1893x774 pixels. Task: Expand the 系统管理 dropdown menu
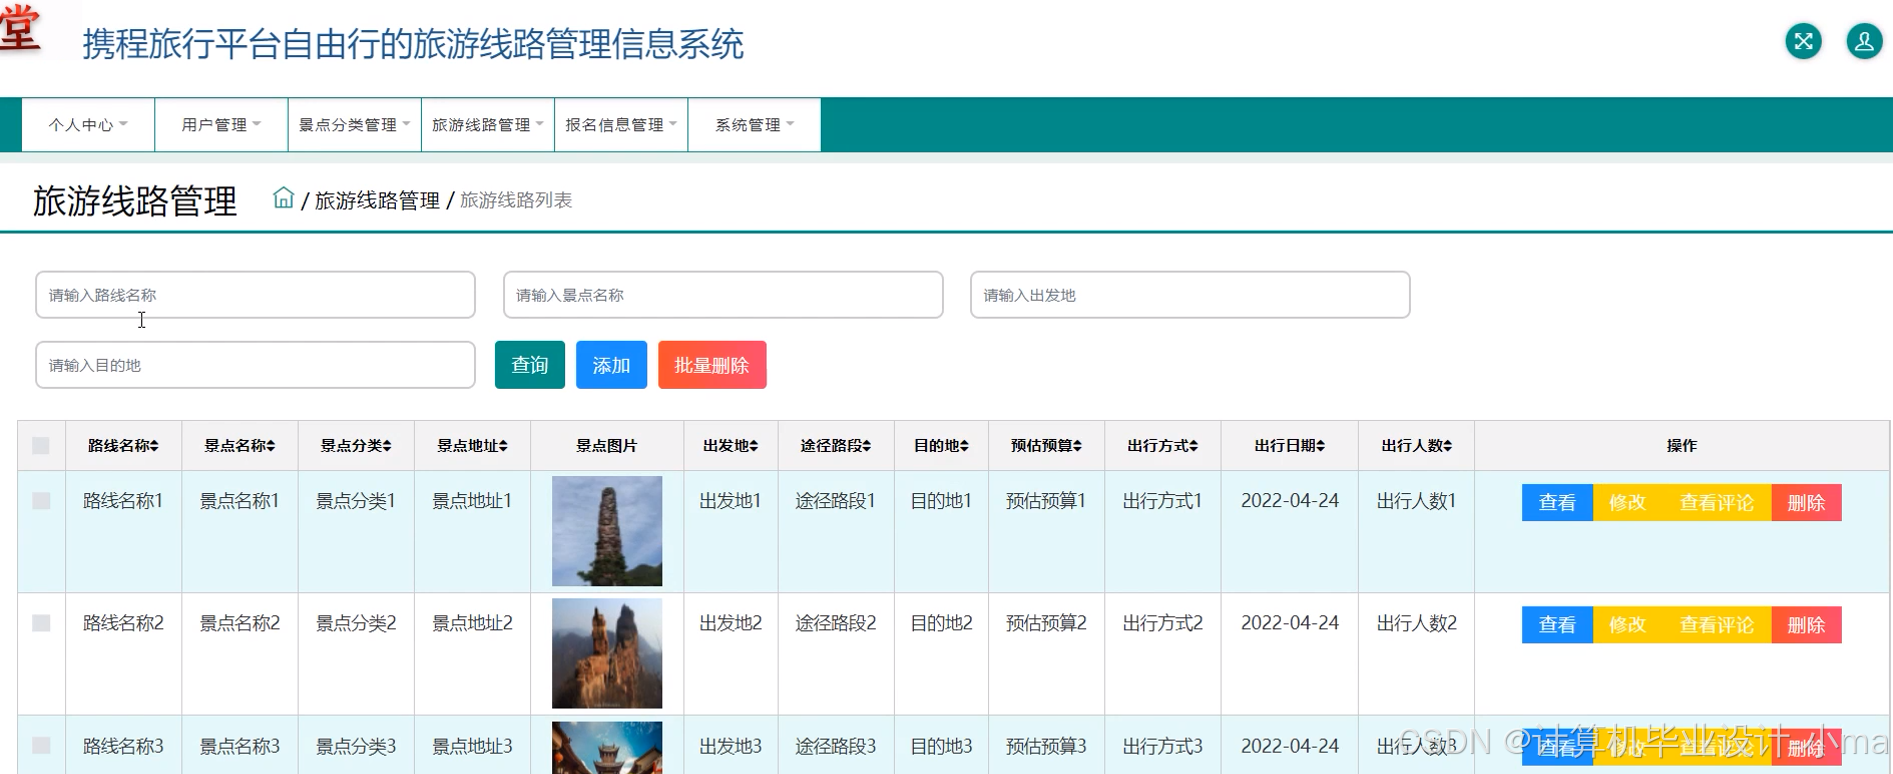pos(754,125)
